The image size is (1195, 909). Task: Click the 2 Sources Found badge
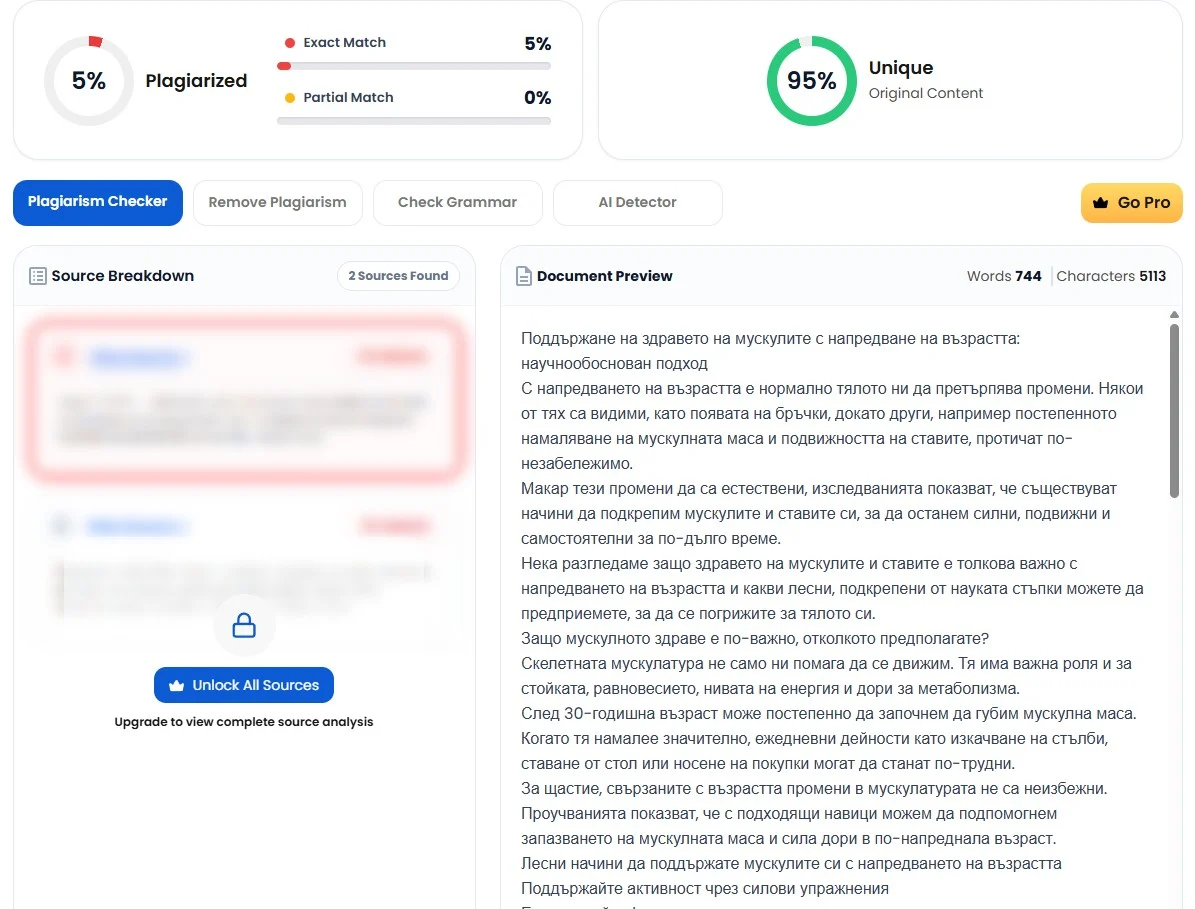[x=399, y=276]
